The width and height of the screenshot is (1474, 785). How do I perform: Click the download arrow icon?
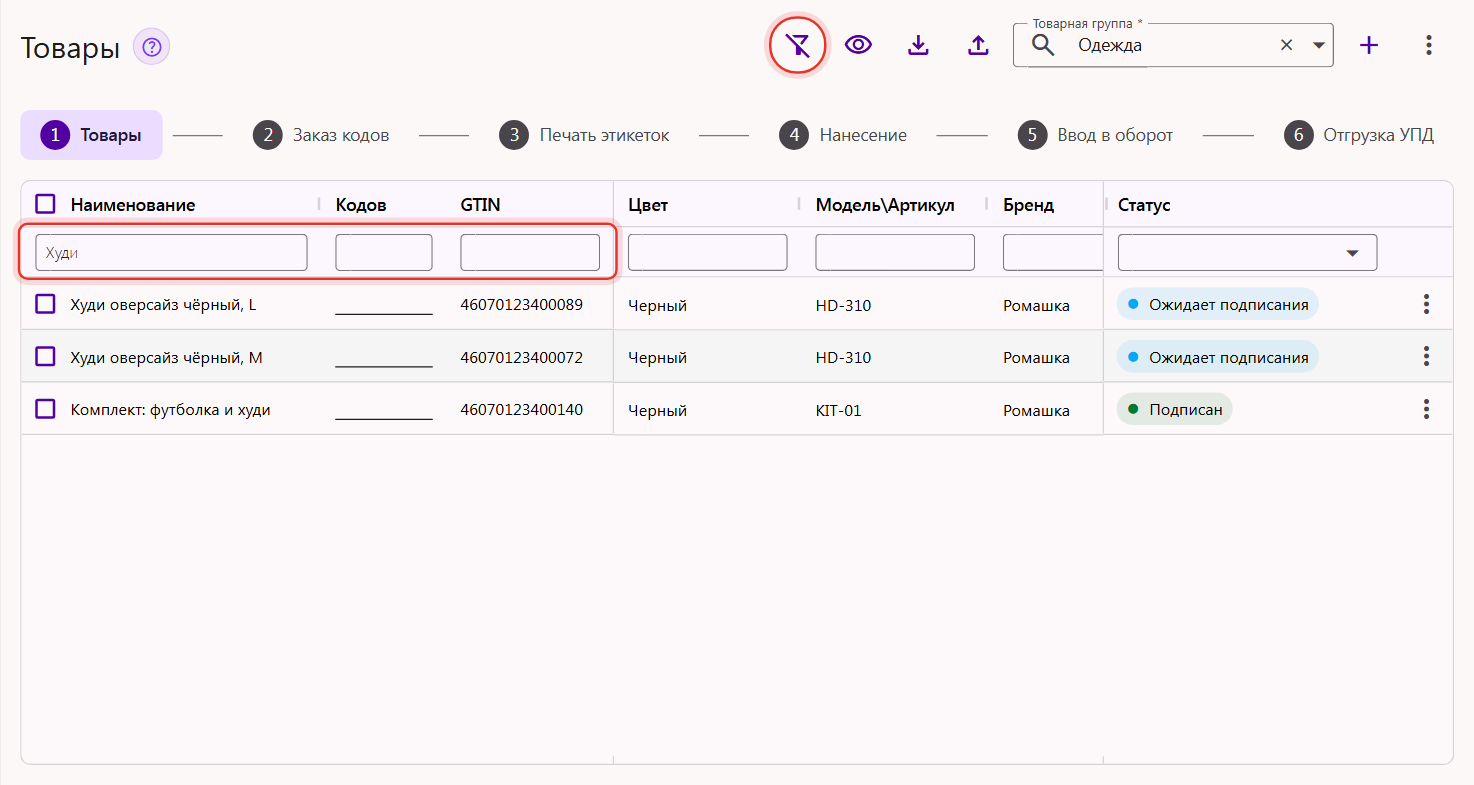coord(918,45)
